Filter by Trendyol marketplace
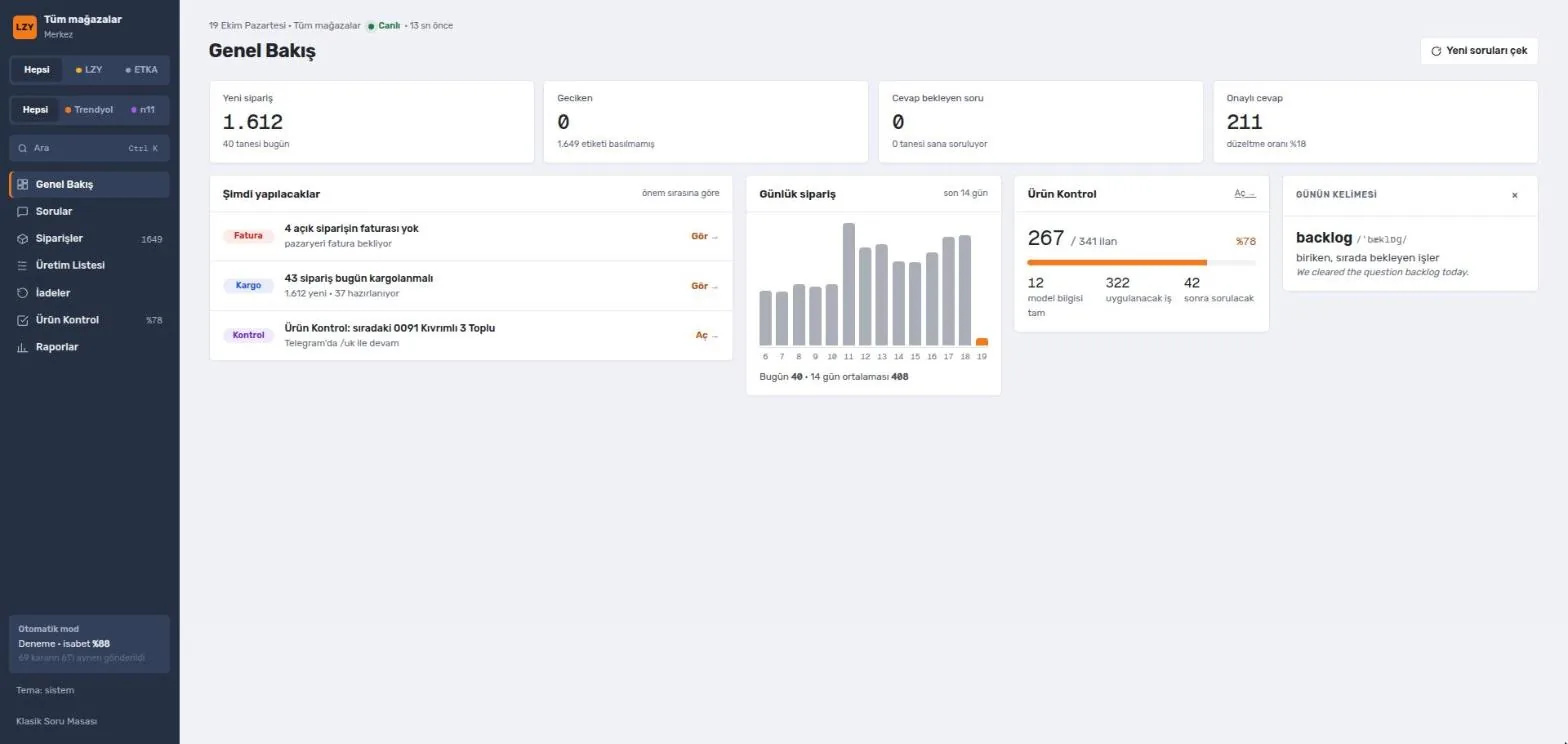This screenshot has width=1568, height=744. coord(89,110)
